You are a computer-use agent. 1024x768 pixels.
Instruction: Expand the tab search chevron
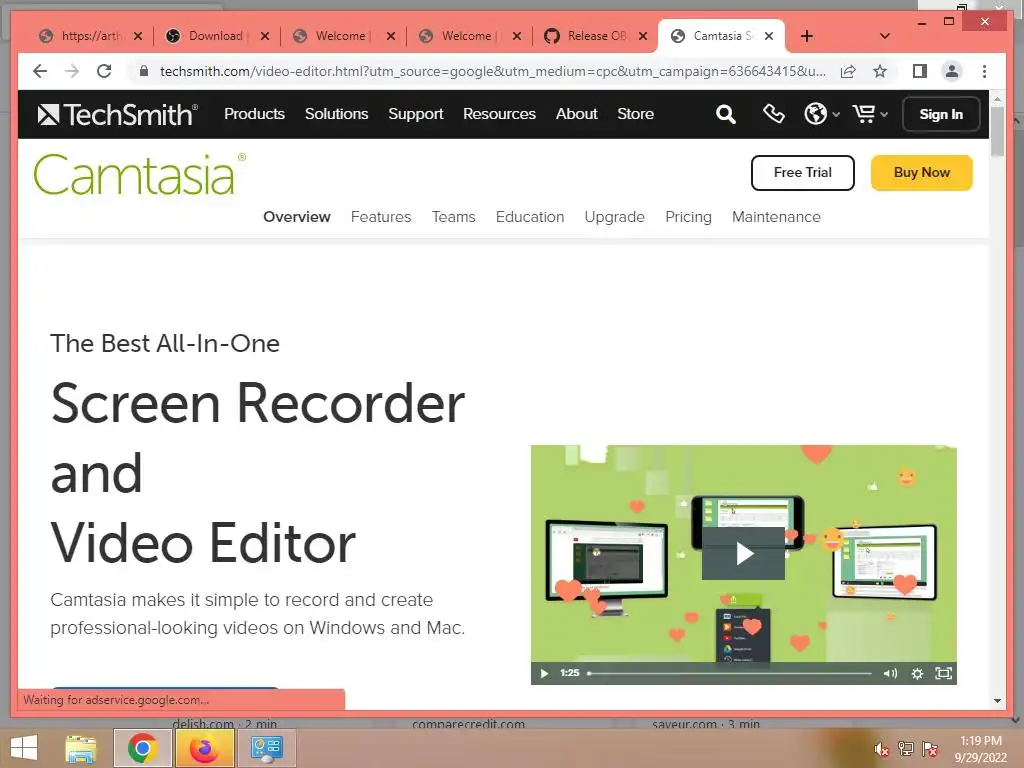(884, 36)
